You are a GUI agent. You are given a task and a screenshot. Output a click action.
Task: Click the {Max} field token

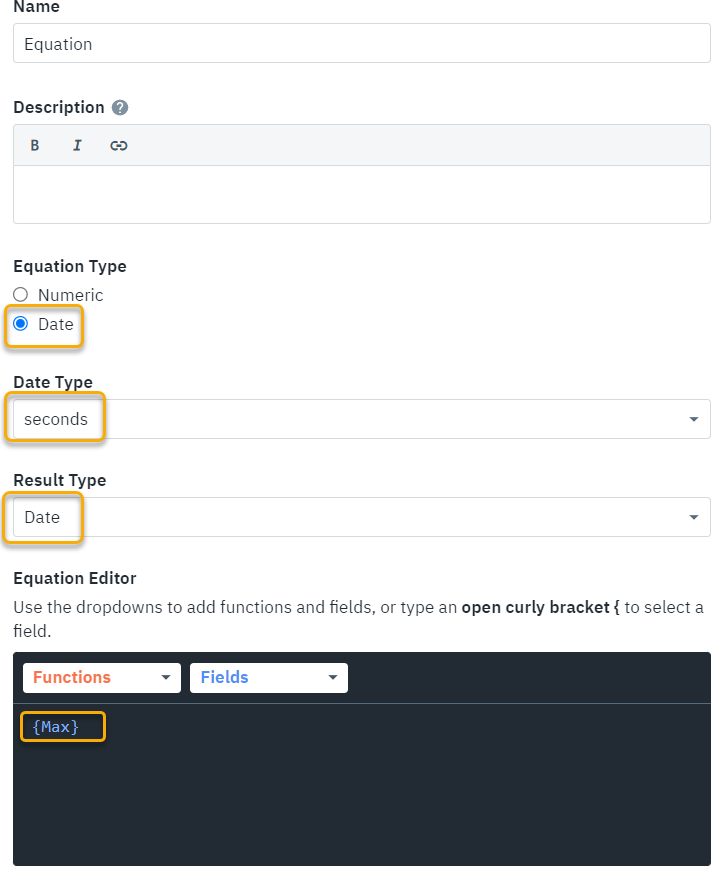[56, 727]
